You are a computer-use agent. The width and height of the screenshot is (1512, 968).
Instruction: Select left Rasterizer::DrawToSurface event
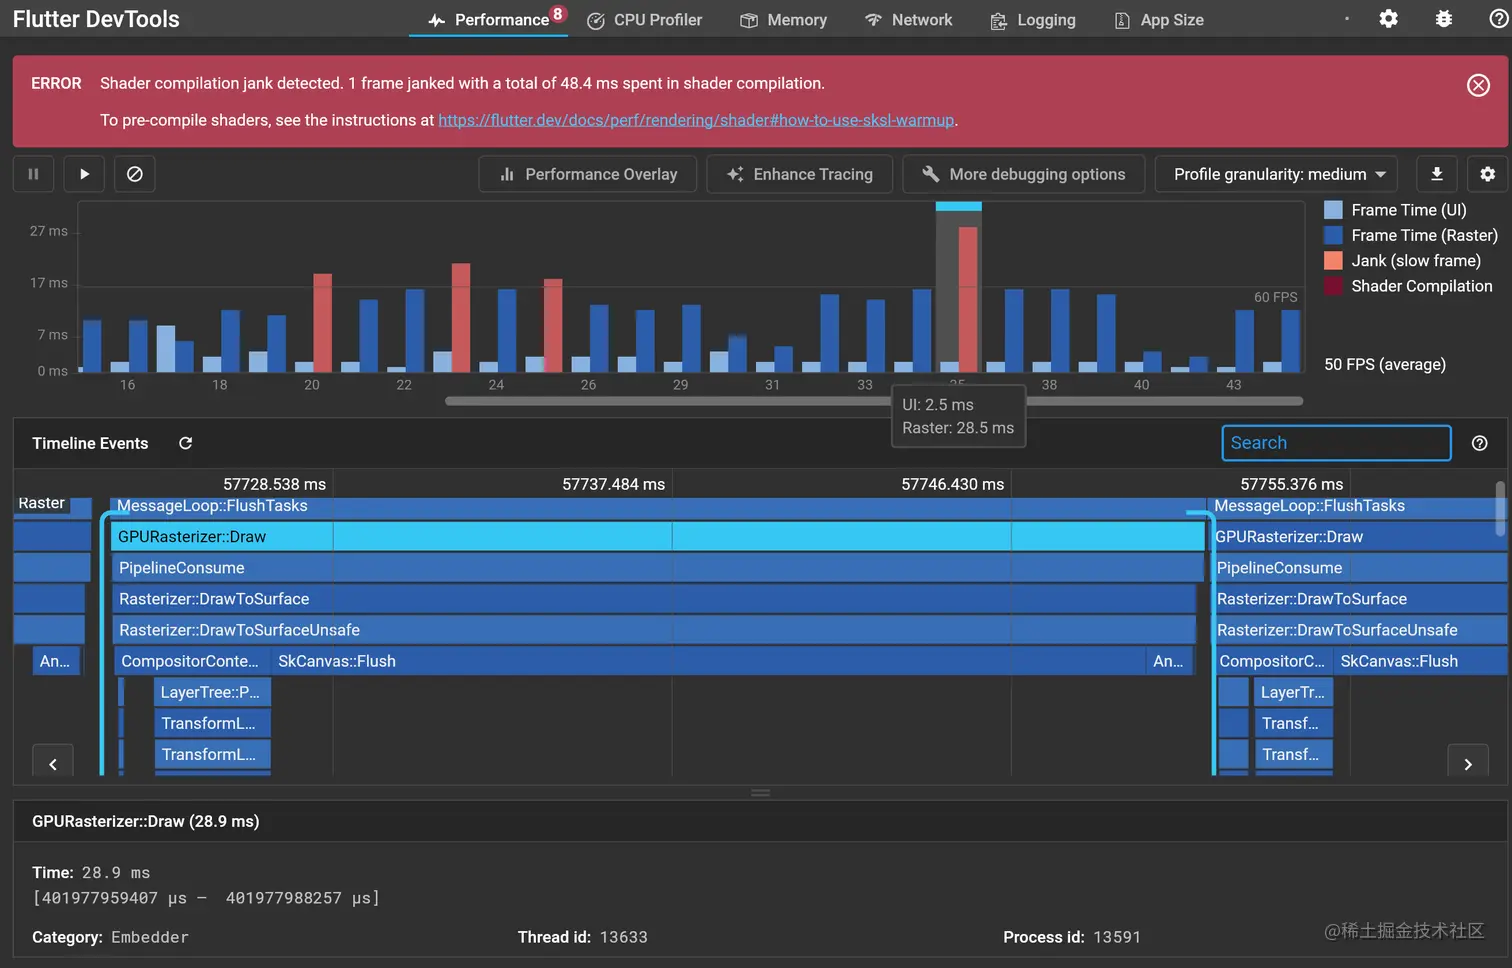654,599
